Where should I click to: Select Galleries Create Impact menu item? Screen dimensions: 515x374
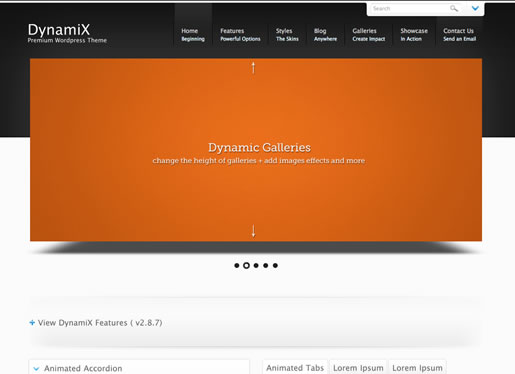[x=369, y=35]
